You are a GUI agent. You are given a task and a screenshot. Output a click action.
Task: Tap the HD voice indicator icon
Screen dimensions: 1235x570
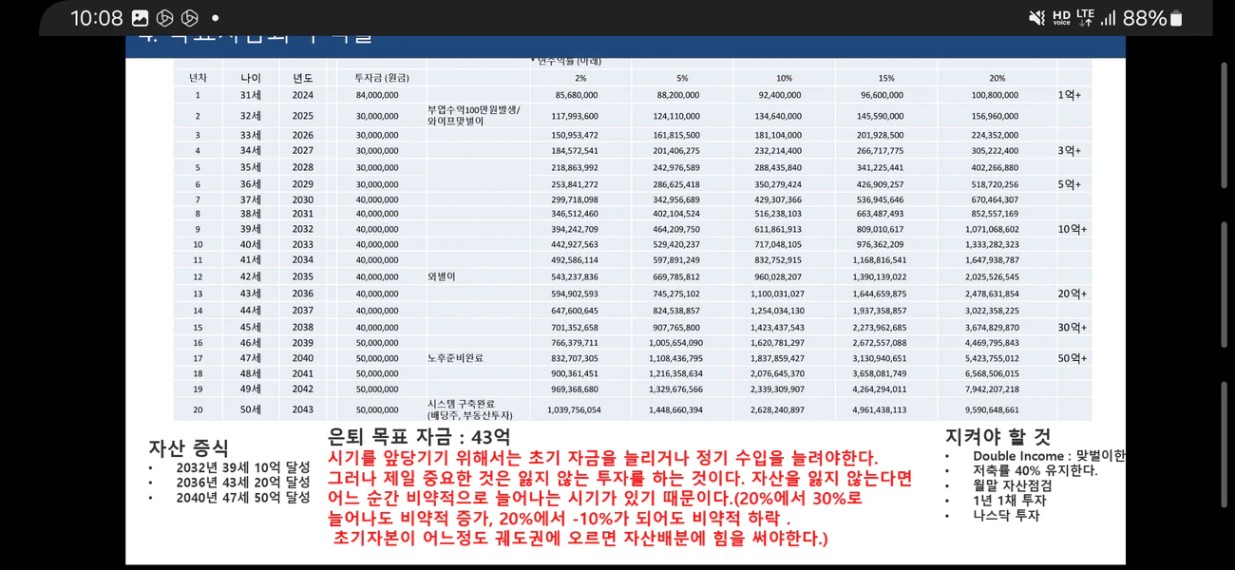[x=1062, y=18]
